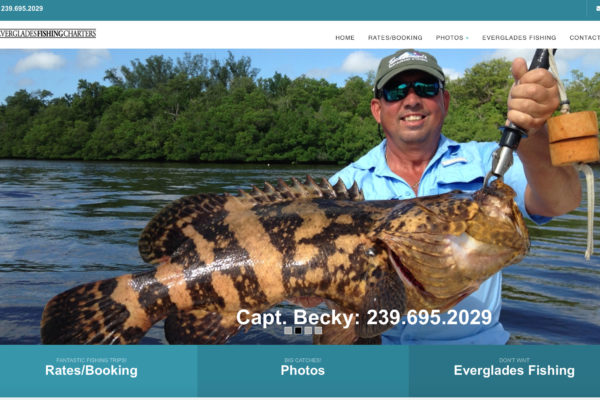
Task: Jump to the fourth slideshow dot
Action: (318, 330)
